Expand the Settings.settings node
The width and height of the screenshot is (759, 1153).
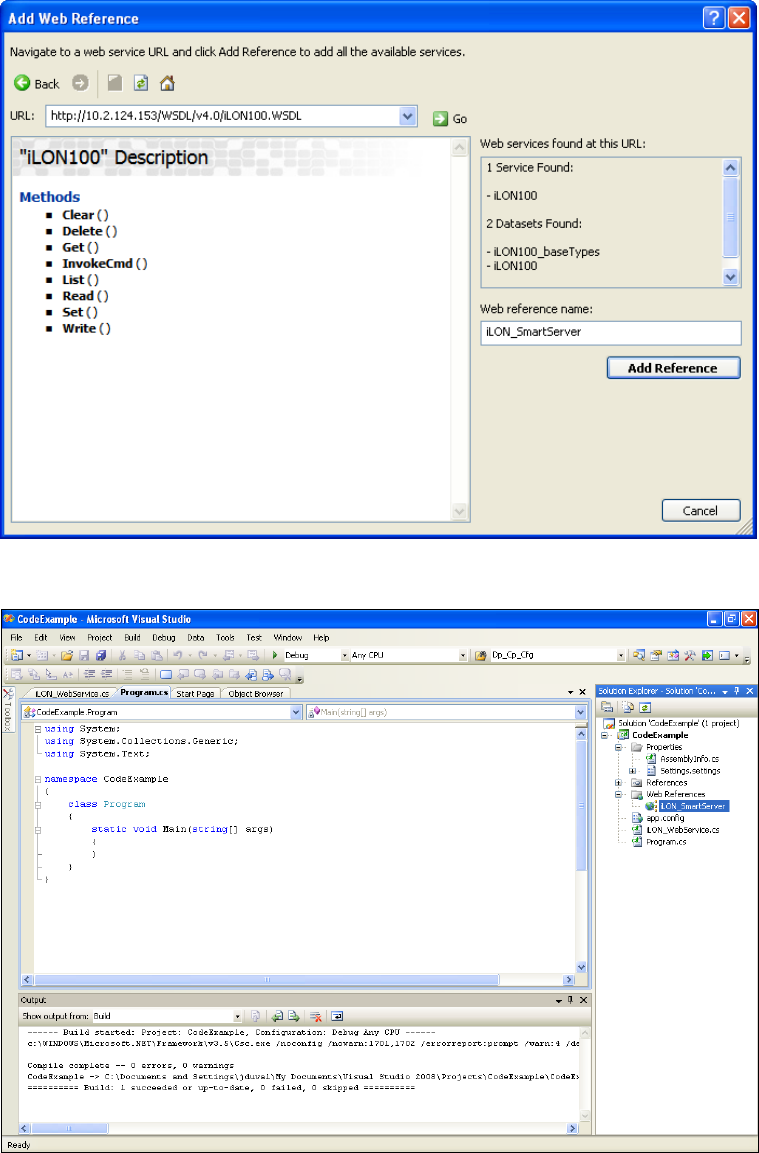click(632, 771)
